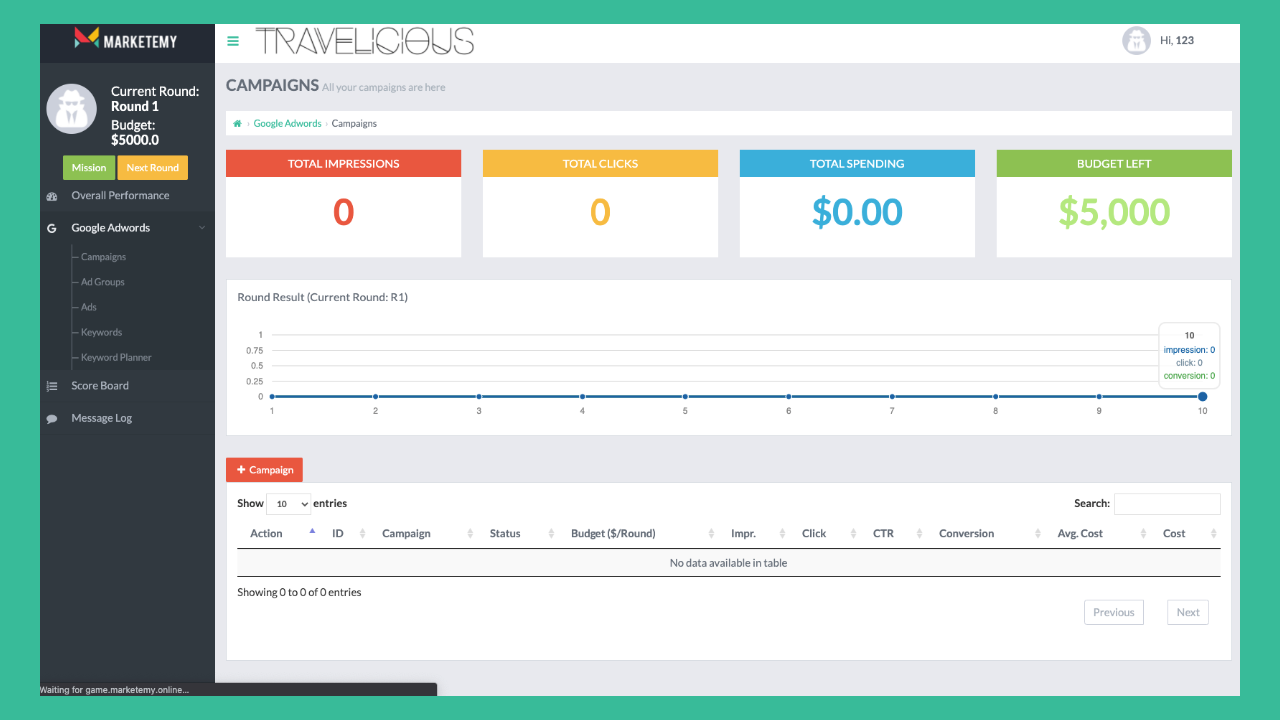
Task: Click the Google G icon in sidebar
Action: click(x=52, y=228)
